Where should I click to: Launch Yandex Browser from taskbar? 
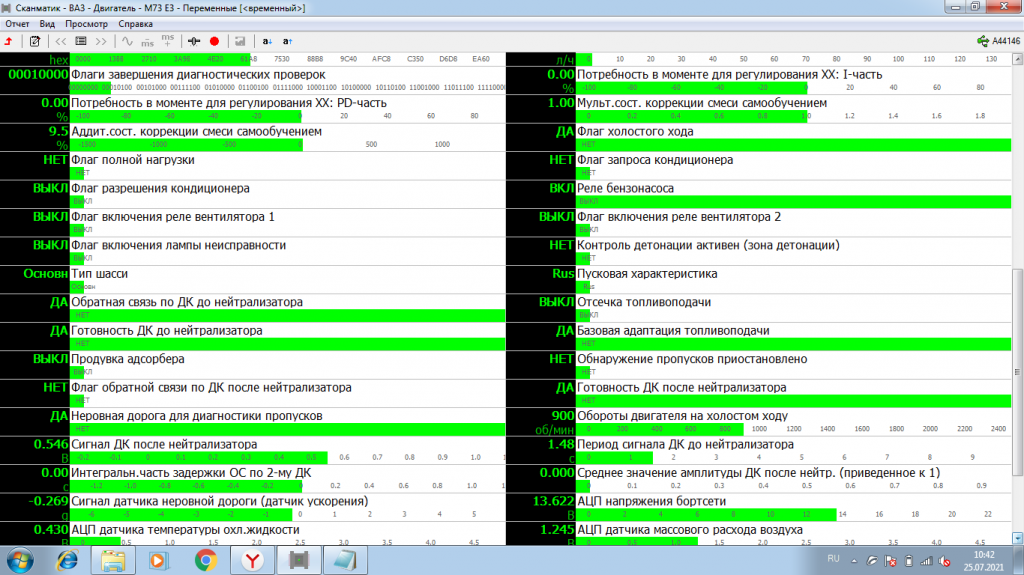point(252,561)
